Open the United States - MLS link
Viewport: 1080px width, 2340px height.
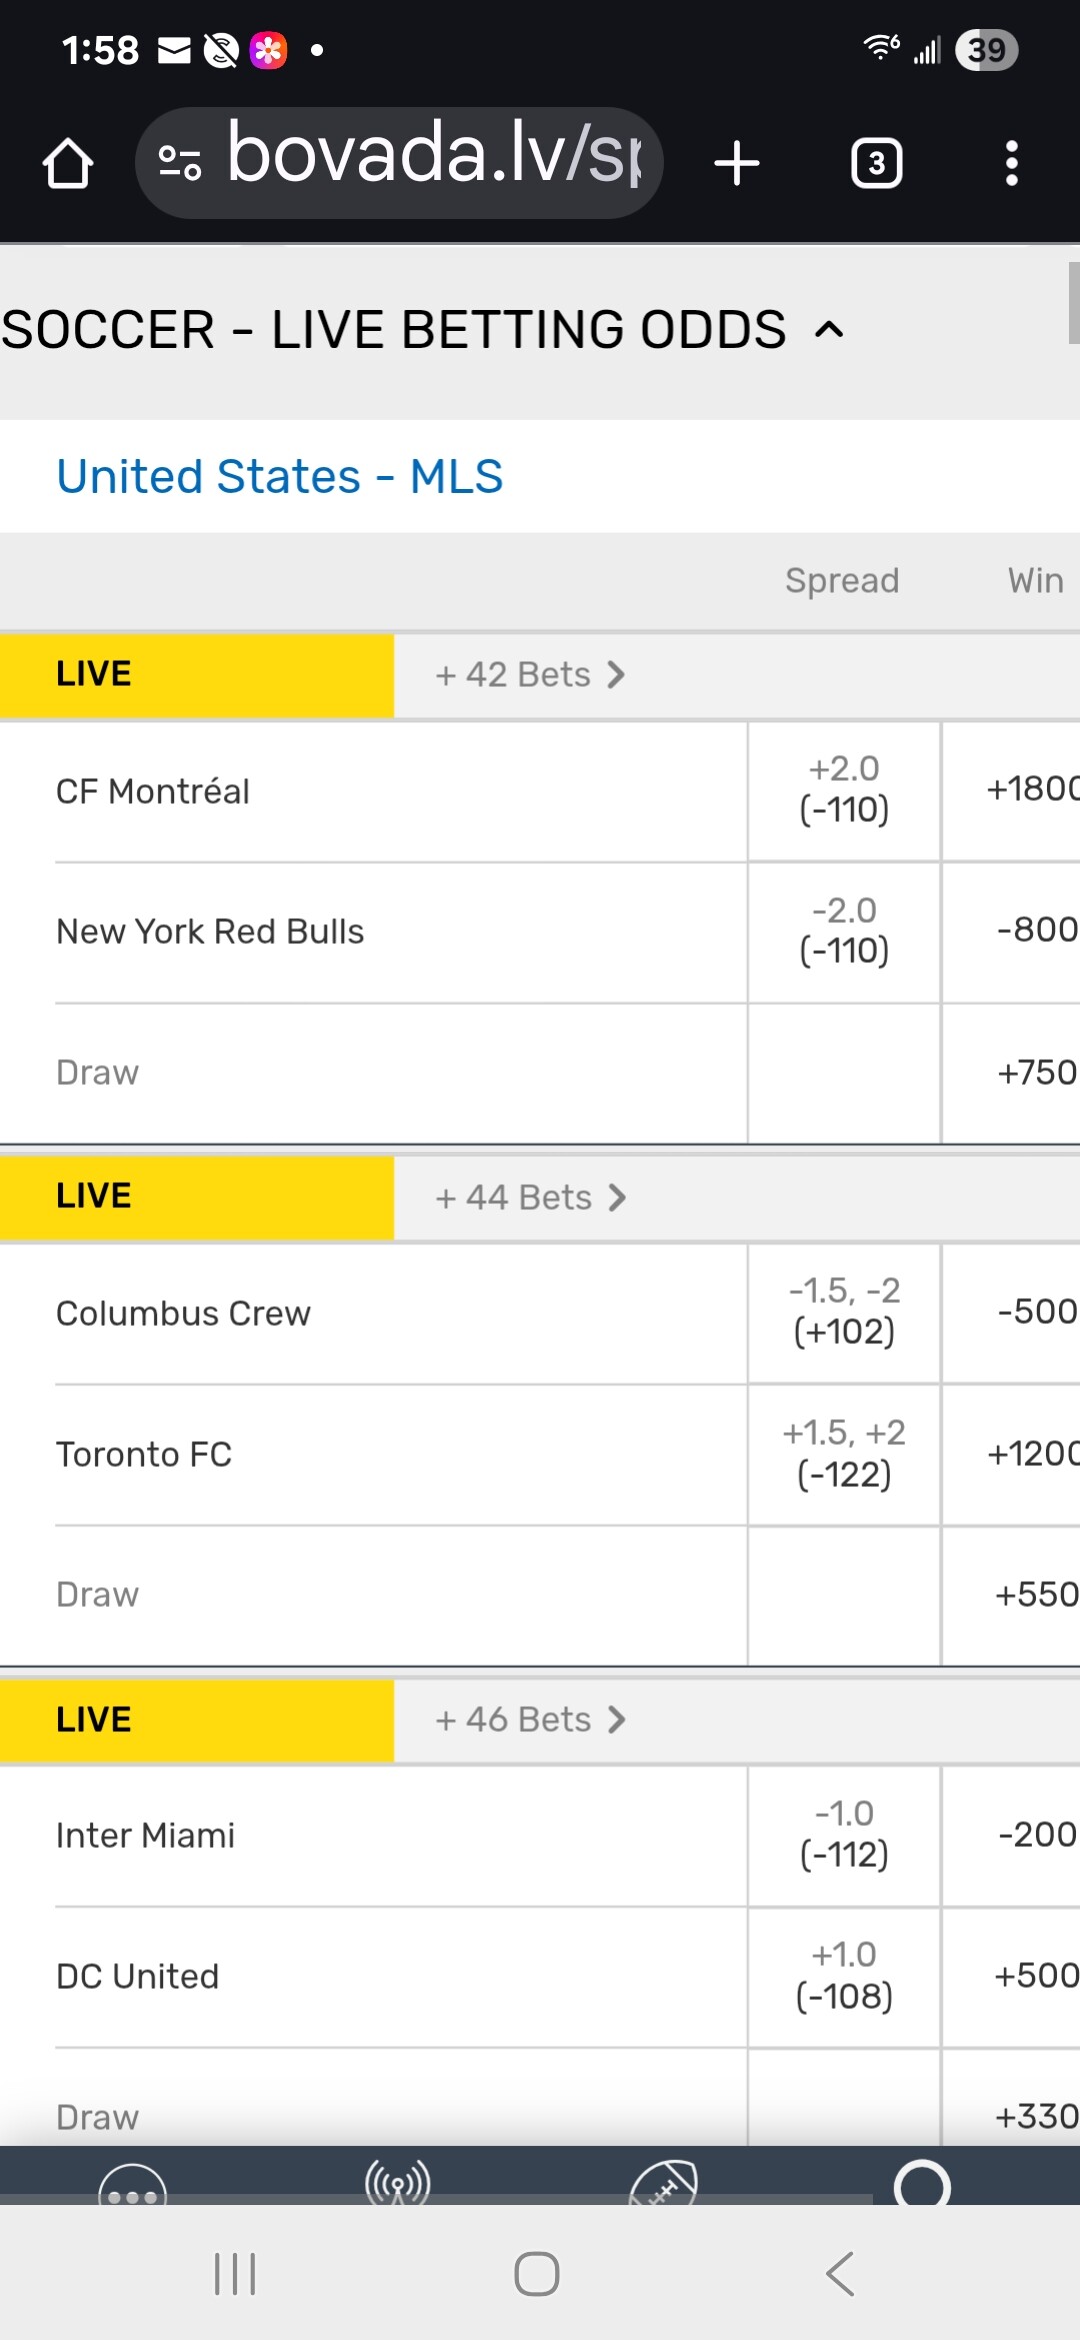pos(280,476)
